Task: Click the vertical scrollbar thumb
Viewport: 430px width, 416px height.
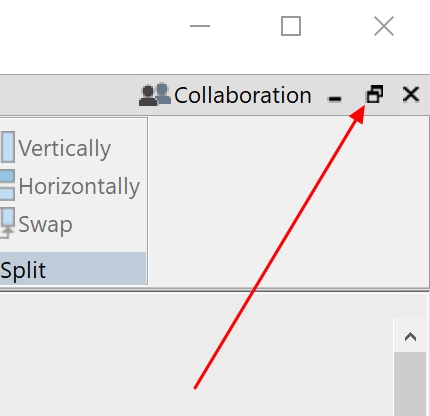Action: (410, 384)
